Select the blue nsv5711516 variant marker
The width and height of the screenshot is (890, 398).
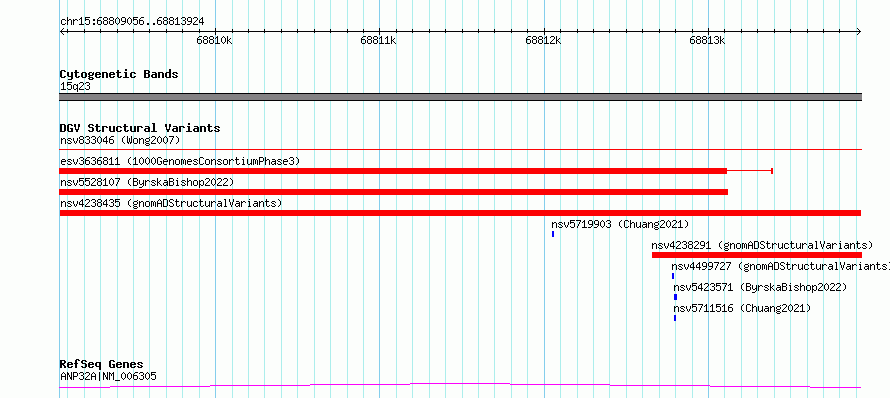click(675, 318)
